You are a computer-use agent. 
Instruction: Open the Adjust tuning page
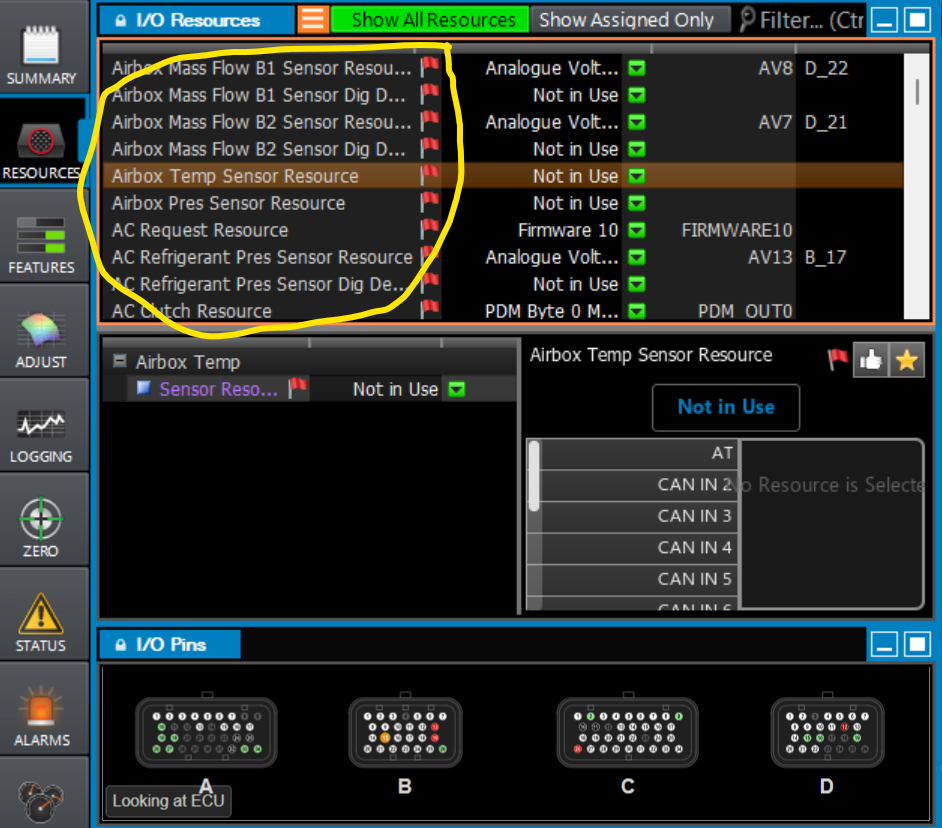[41, 340]
